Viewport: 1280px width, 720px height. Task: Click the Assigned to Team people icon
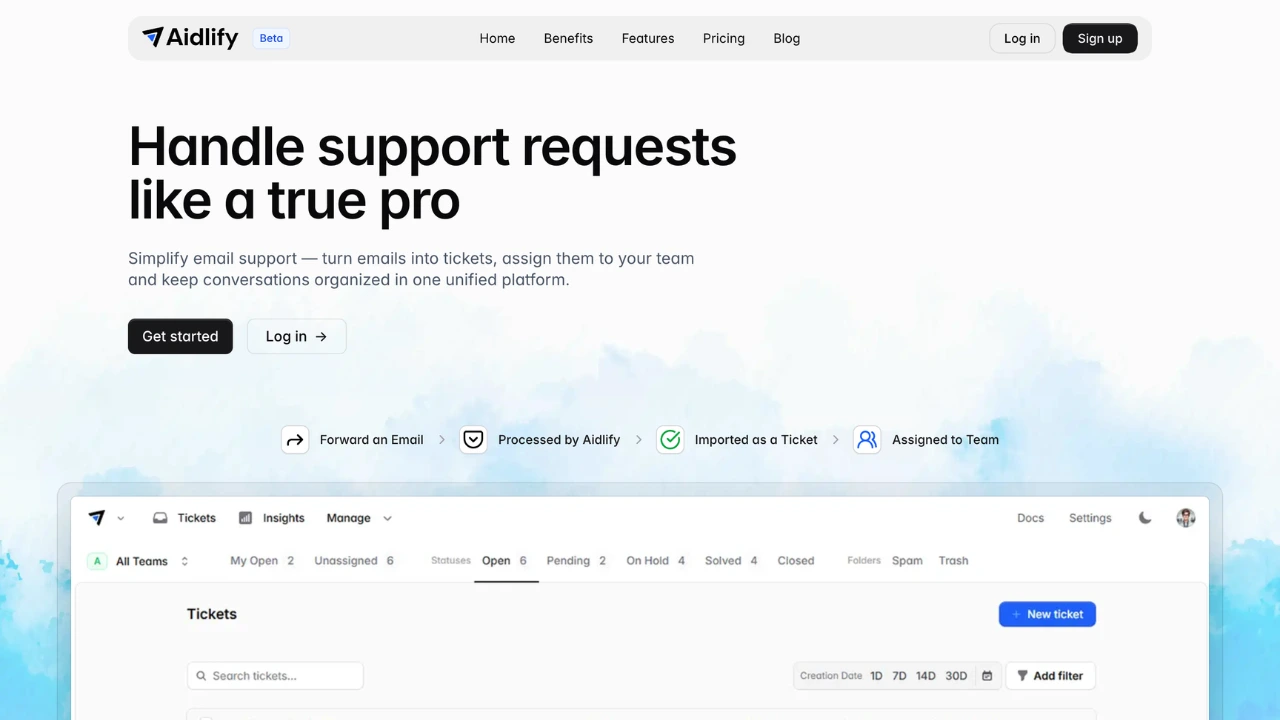click(x=867, y=439)
